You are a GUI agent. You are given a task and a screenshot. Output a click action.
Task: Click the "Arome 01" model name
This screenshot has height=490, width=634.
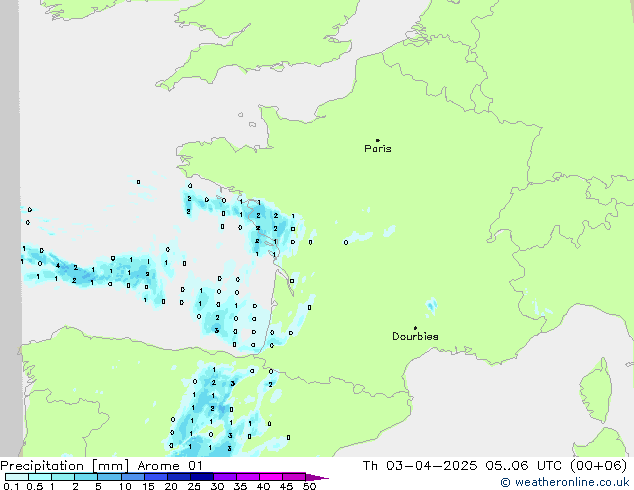[x=170, y=466]
